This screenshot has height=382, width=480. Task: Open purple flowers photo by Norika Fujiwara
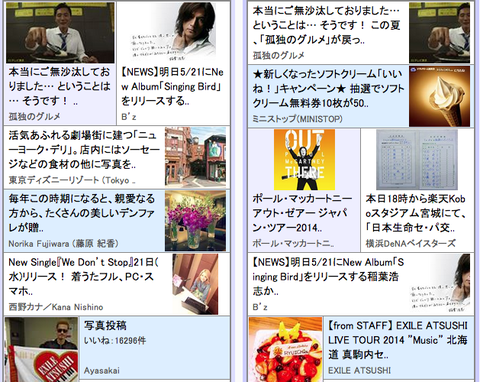(x=195, y=221)
